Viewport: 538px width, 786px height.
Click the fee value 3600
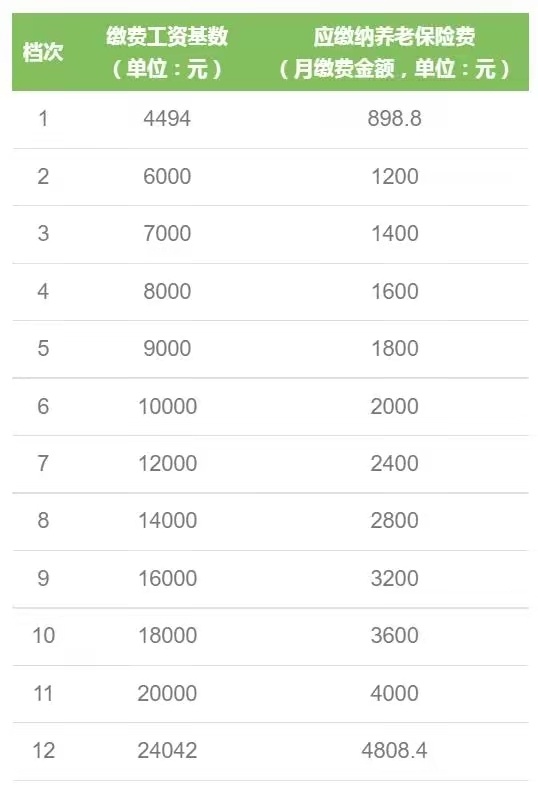tap(395, 635)
